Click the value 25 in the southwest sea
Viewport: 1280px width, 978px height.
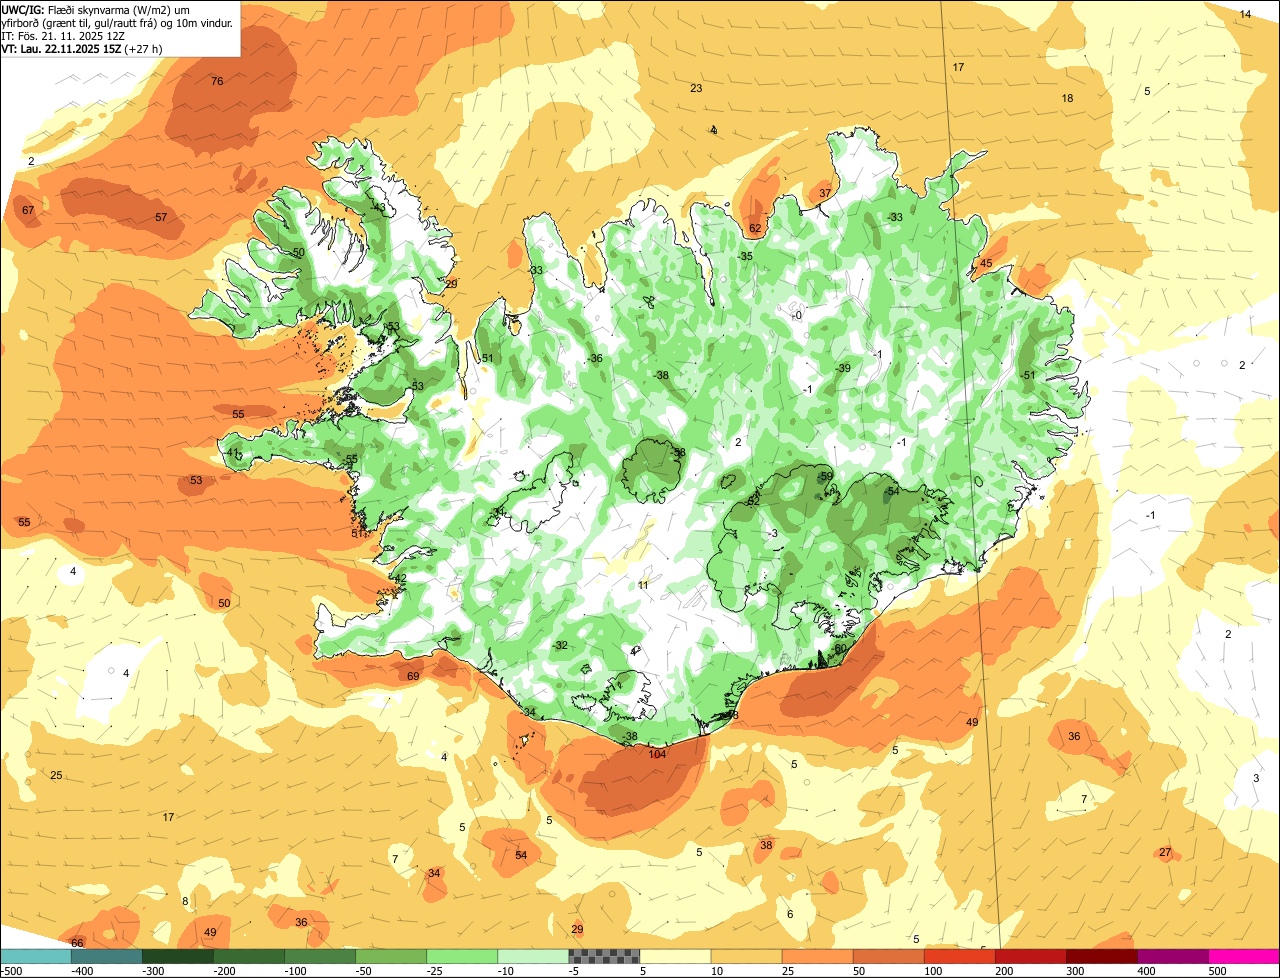pyautogui.click(x=56, y=775)
